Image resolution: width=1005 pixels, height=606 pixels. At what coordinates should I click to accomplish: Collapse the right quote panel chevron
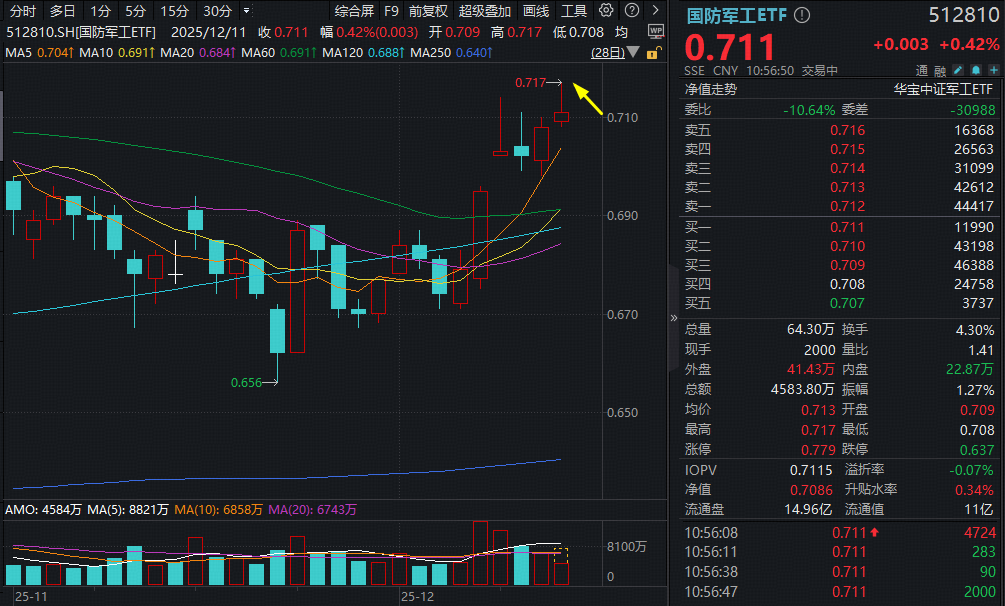pyautogui.click(x=673, y=318)
